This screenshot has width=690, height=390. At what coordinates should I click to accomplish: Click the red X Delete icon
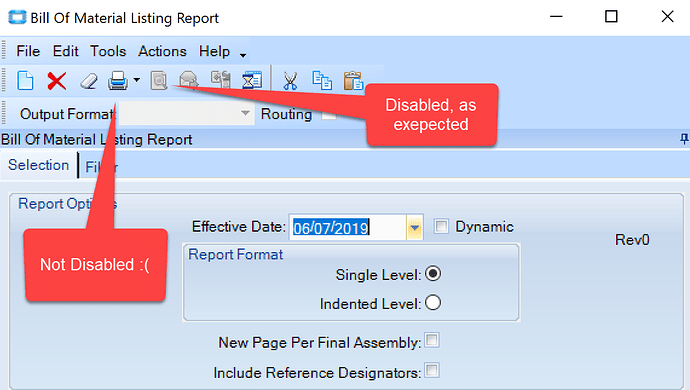coord(57,81)
